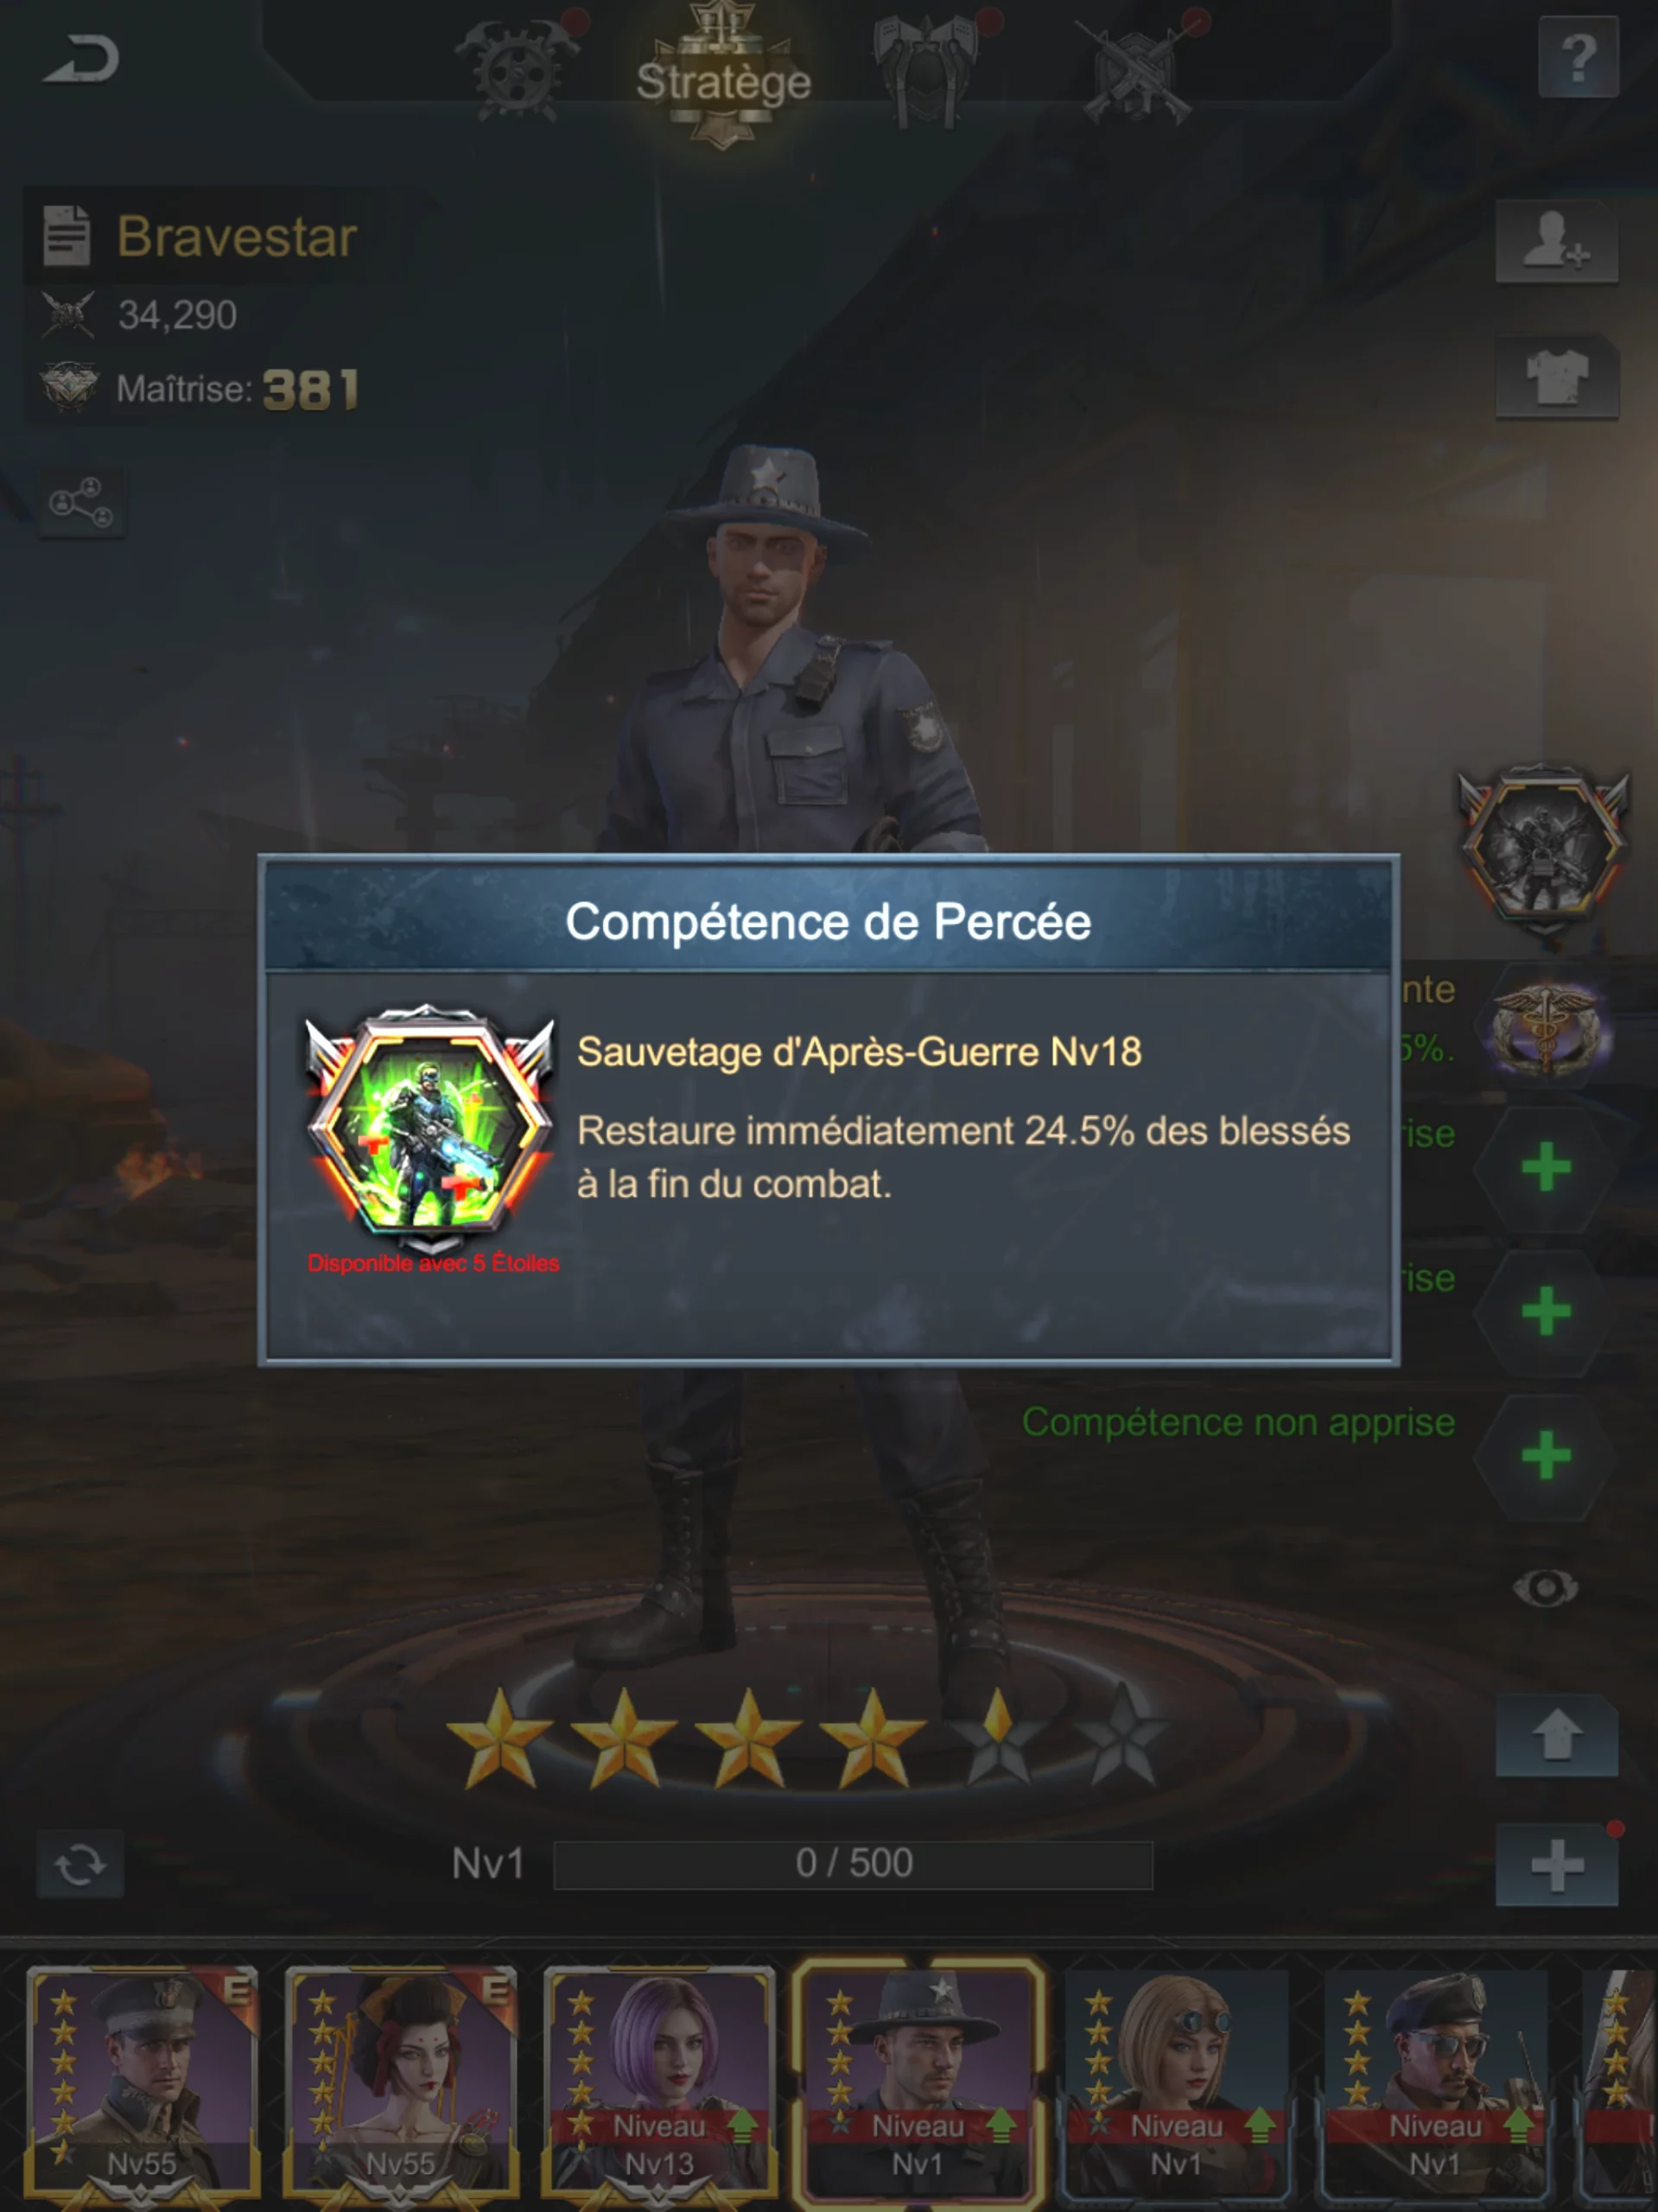The height and width of the screenshot is (2212, 1658).
Task: Expand the first green plus skill slot
Action: tap(1545, 1166)
